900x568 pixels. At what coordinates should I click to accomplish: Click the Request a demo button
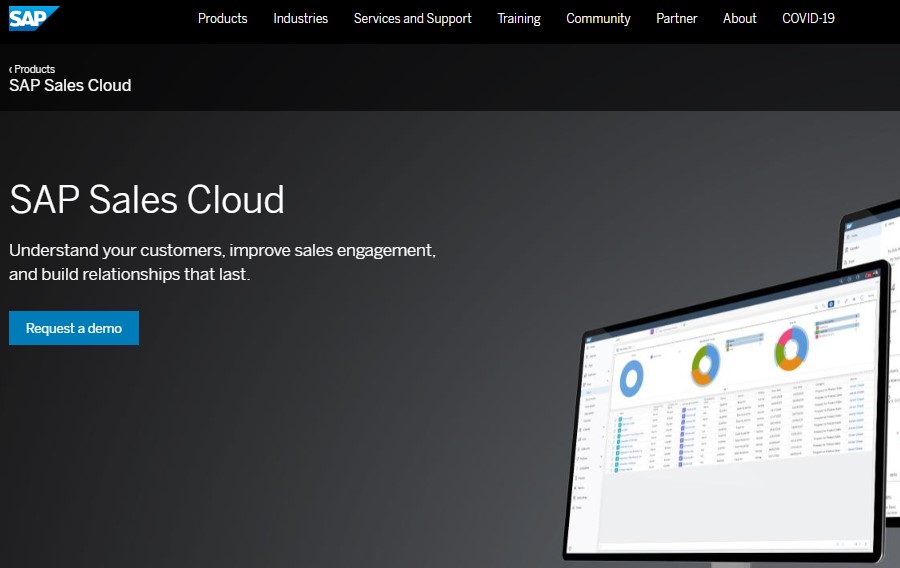coord(74,328)
